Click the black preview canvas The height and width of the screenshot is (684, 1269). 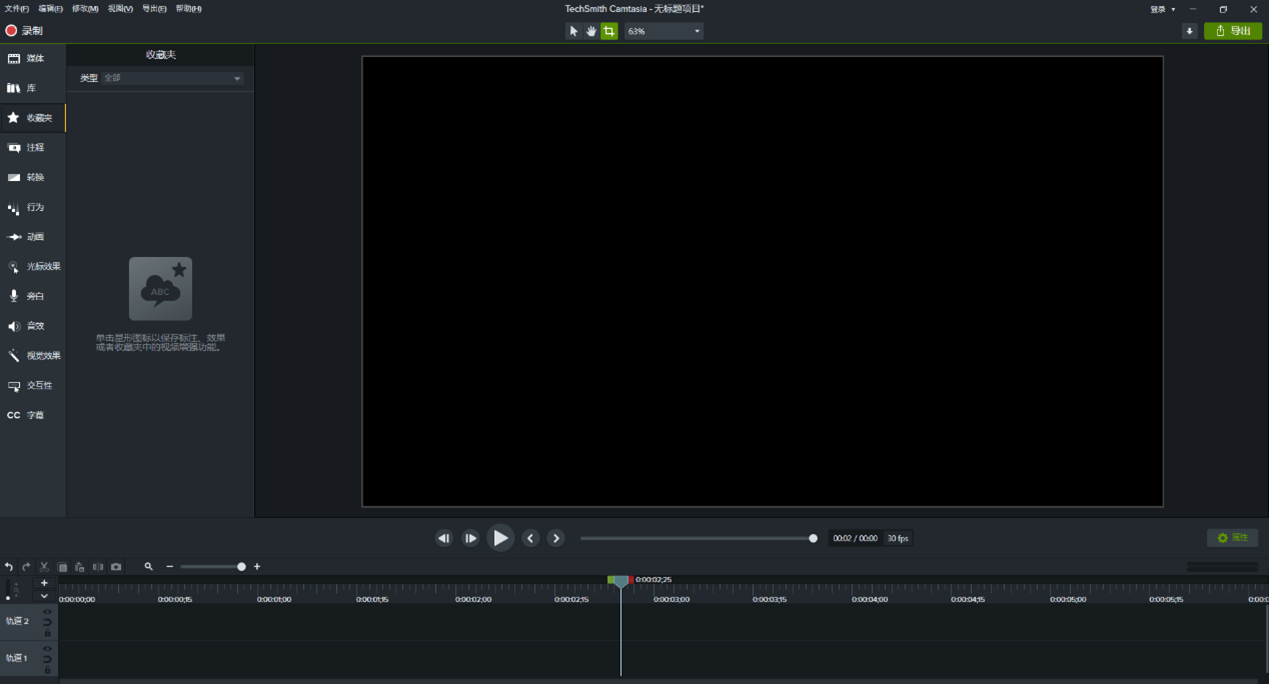click(762, 282)
